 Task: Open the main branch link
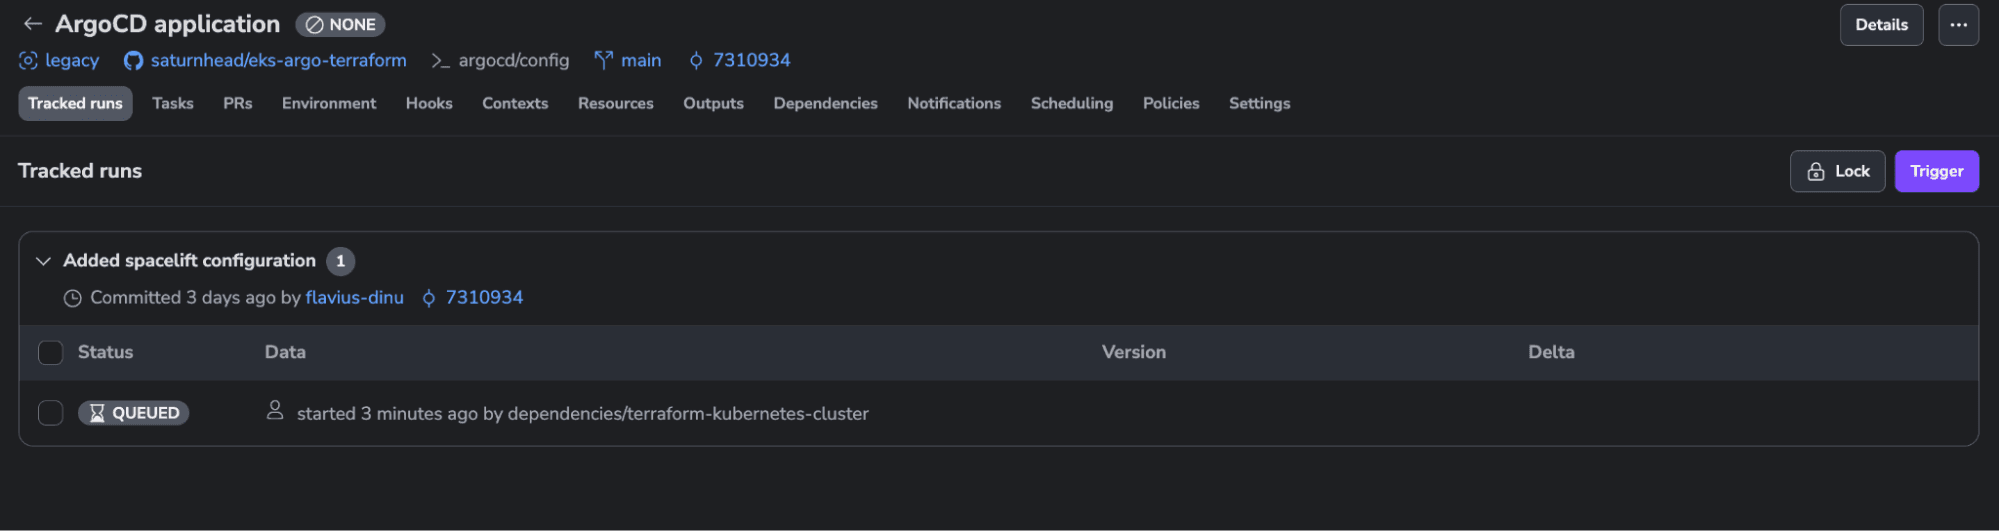coord(641,60)
